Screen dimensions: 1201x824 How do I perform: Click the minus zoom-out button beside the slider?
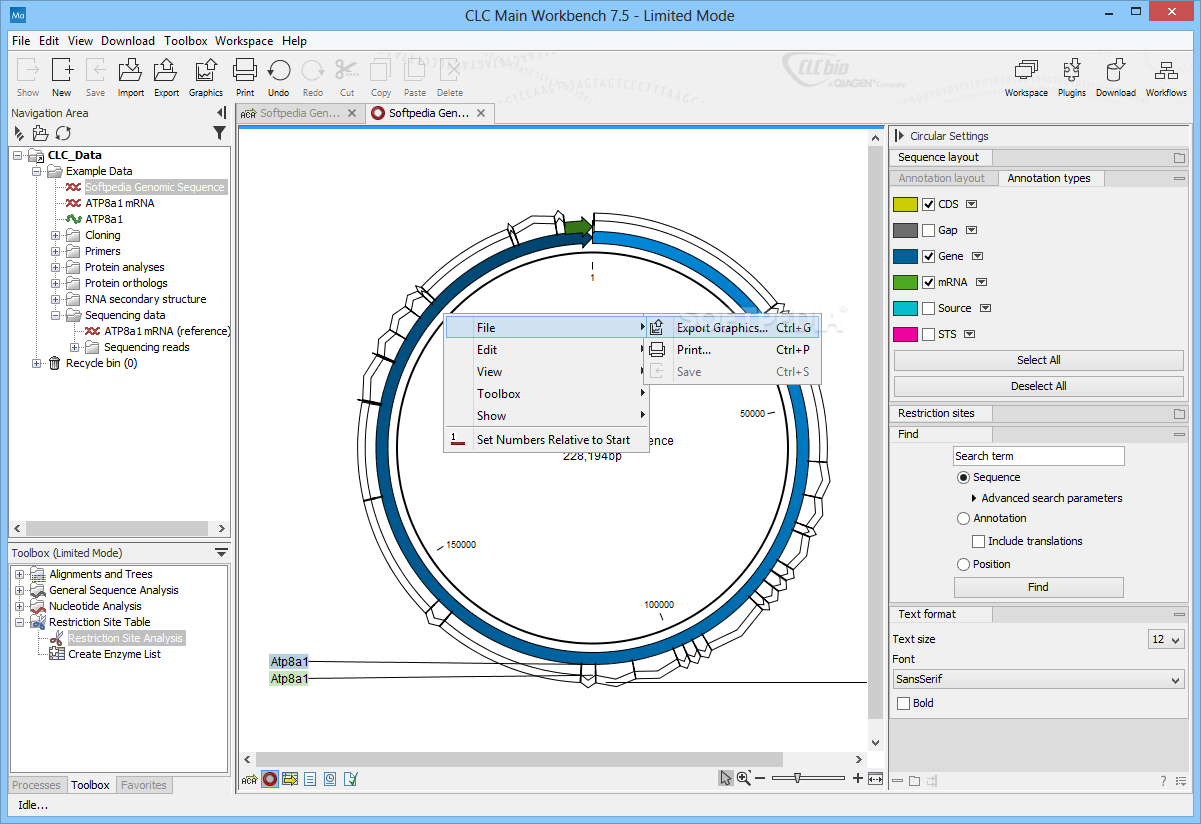[x=760, y=778]
